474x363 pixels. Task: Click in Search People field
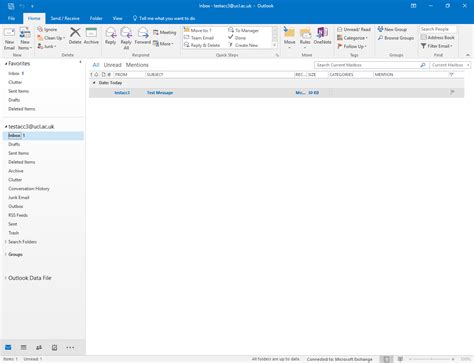tap(438, 29)
